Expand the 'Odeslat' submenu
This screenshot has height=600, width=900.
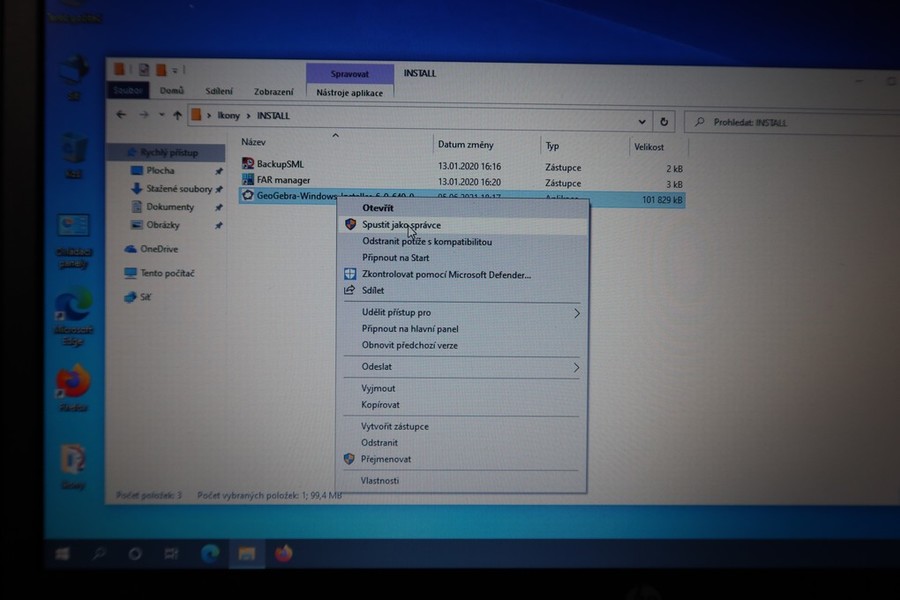click(x=463, y=367)
